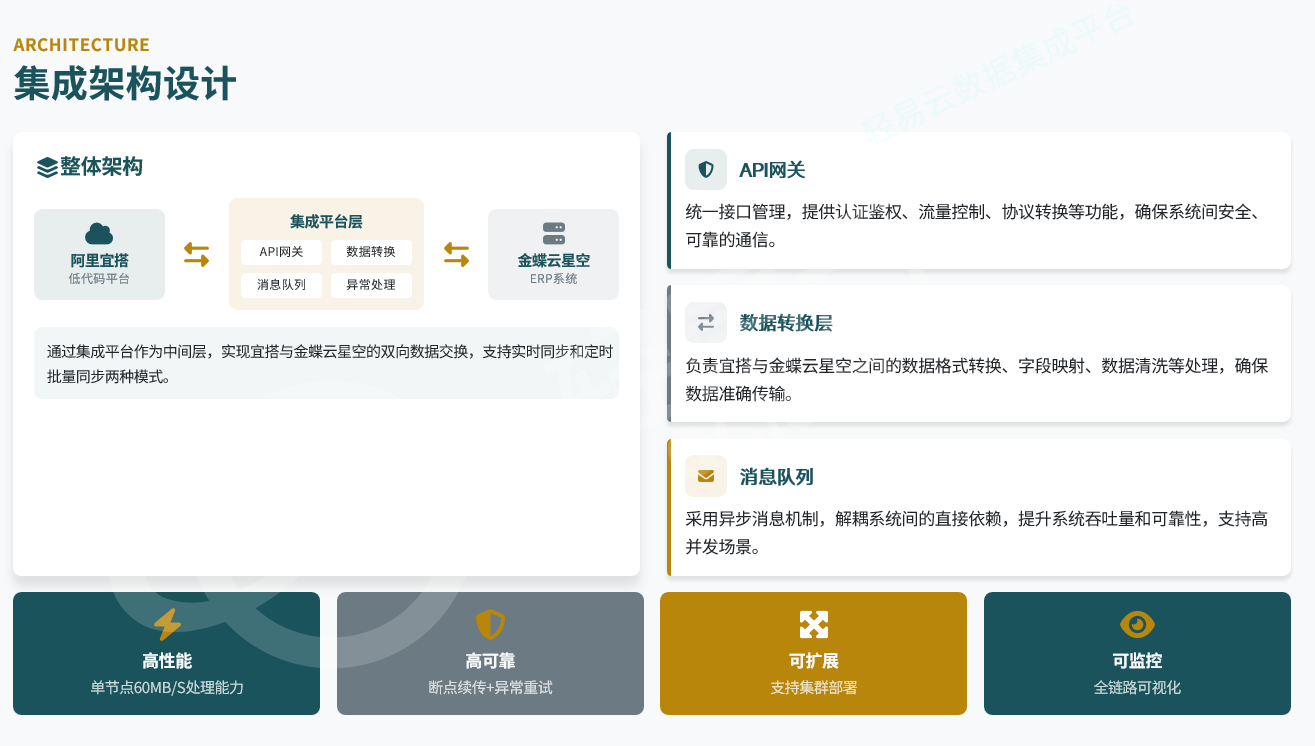Click the expand arrows icon above 可扩展

(x=813, y=625)
